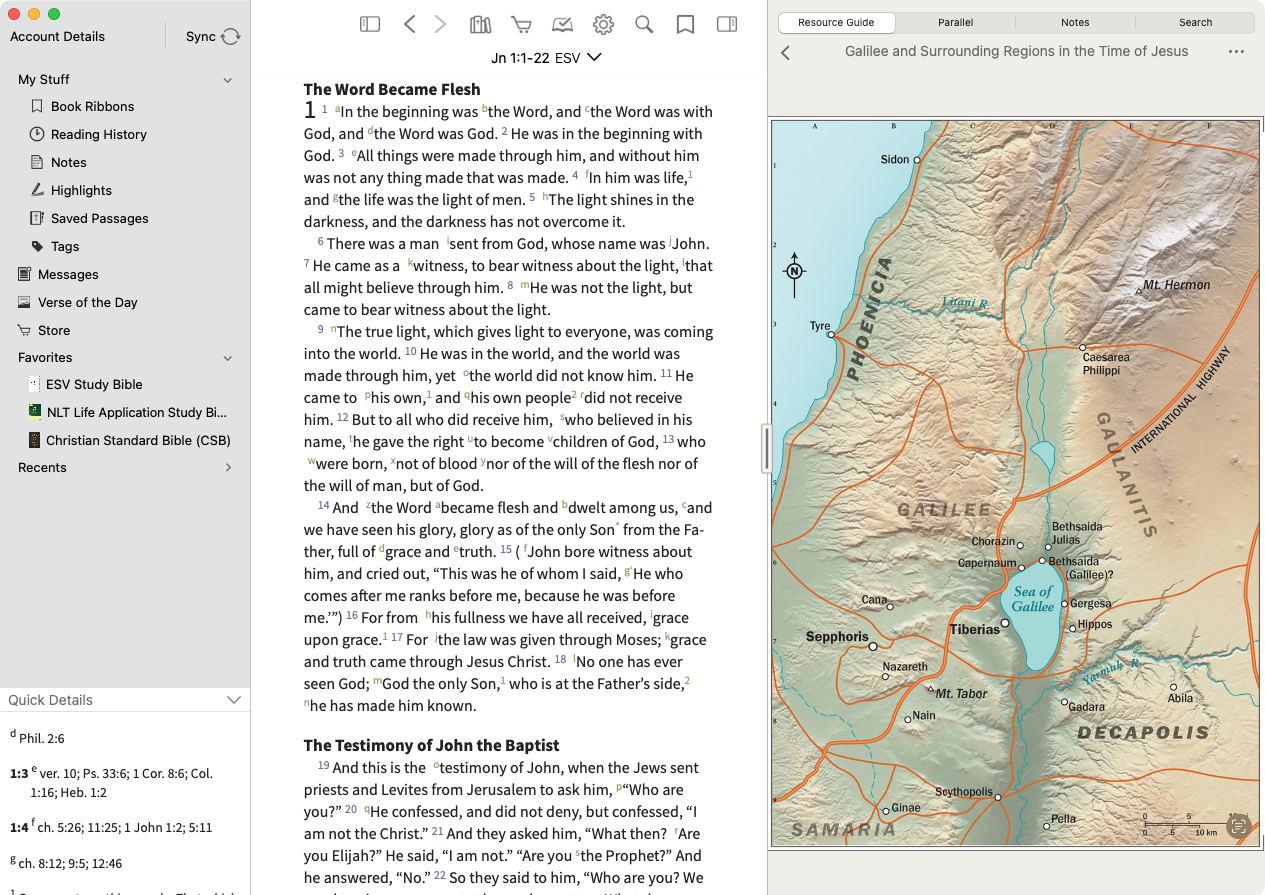The image size is (1265, 895).
Task: Switch to Resource Guide tab
Action: [x=836, y=22]
